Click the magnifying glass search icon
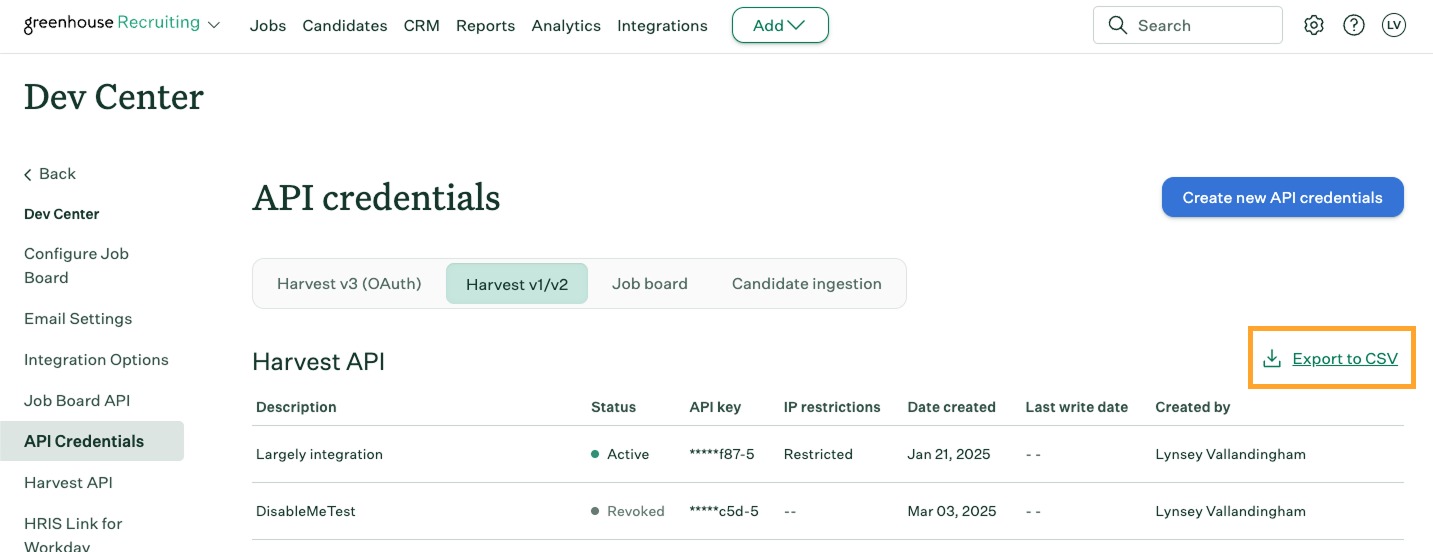Screen dimensions: 1433x552 pyautogui.click(x=1118, y=26)
